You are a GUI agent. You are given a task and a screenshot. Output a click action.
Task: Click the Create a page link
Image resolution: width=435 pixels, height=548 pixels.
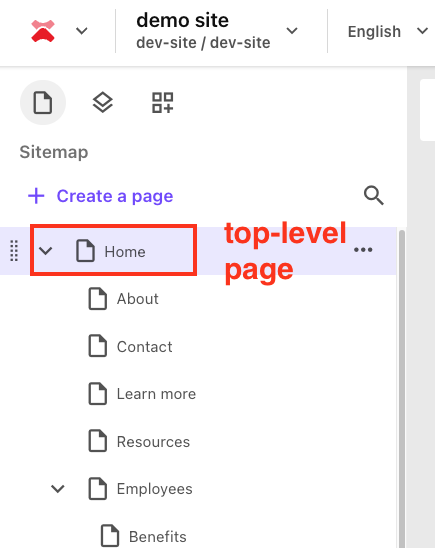(x=115, y=196)
